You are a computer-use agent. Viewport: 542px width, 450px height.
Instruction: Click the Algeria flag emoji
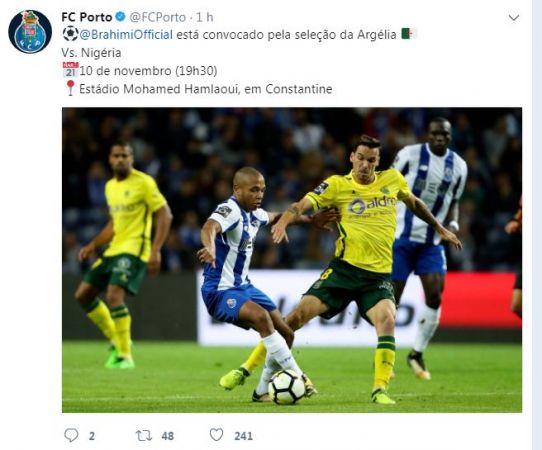(x=409, y=34)
